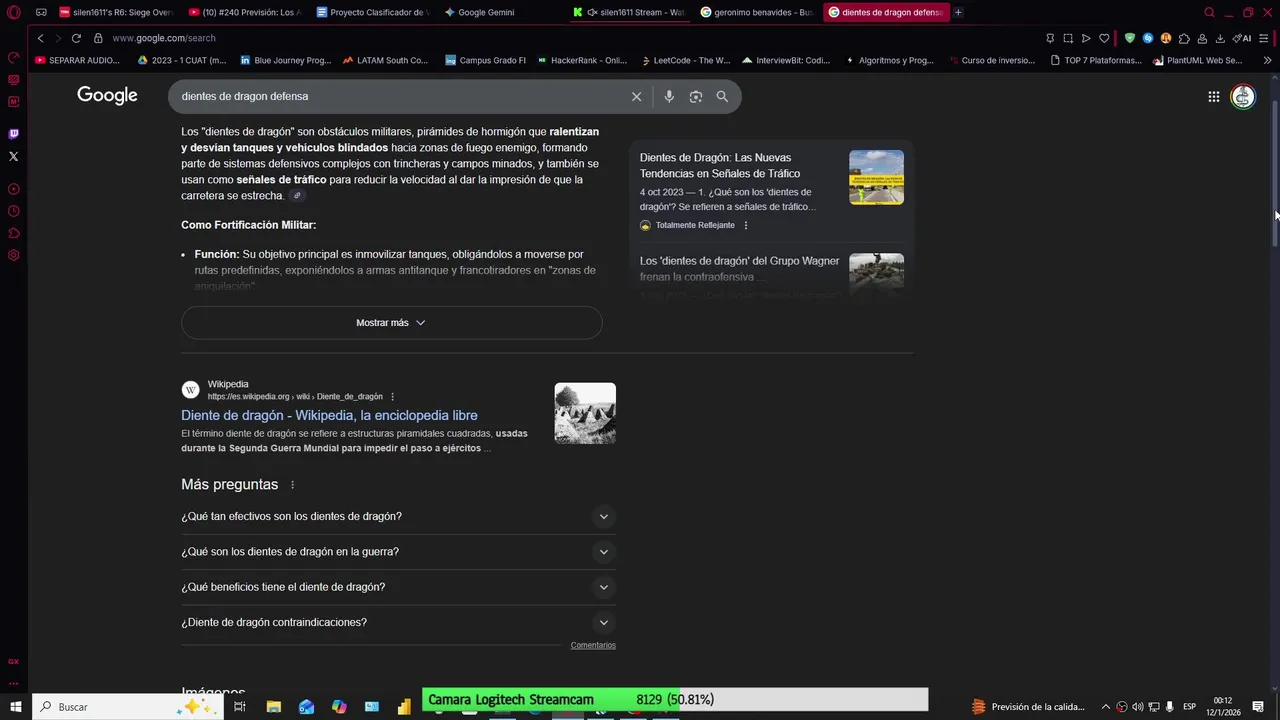Open File Explorer from taskbar
1280x720 pixels.
(273, 707)
